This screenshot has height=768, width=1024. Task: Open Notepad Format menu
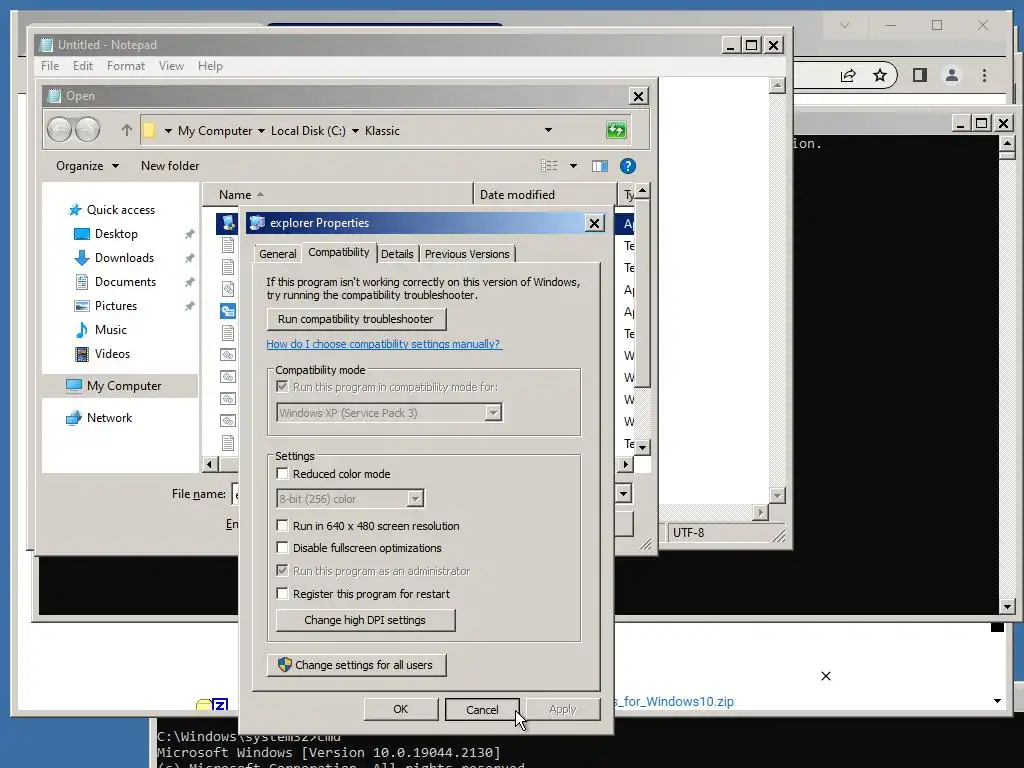pos(125,66)
